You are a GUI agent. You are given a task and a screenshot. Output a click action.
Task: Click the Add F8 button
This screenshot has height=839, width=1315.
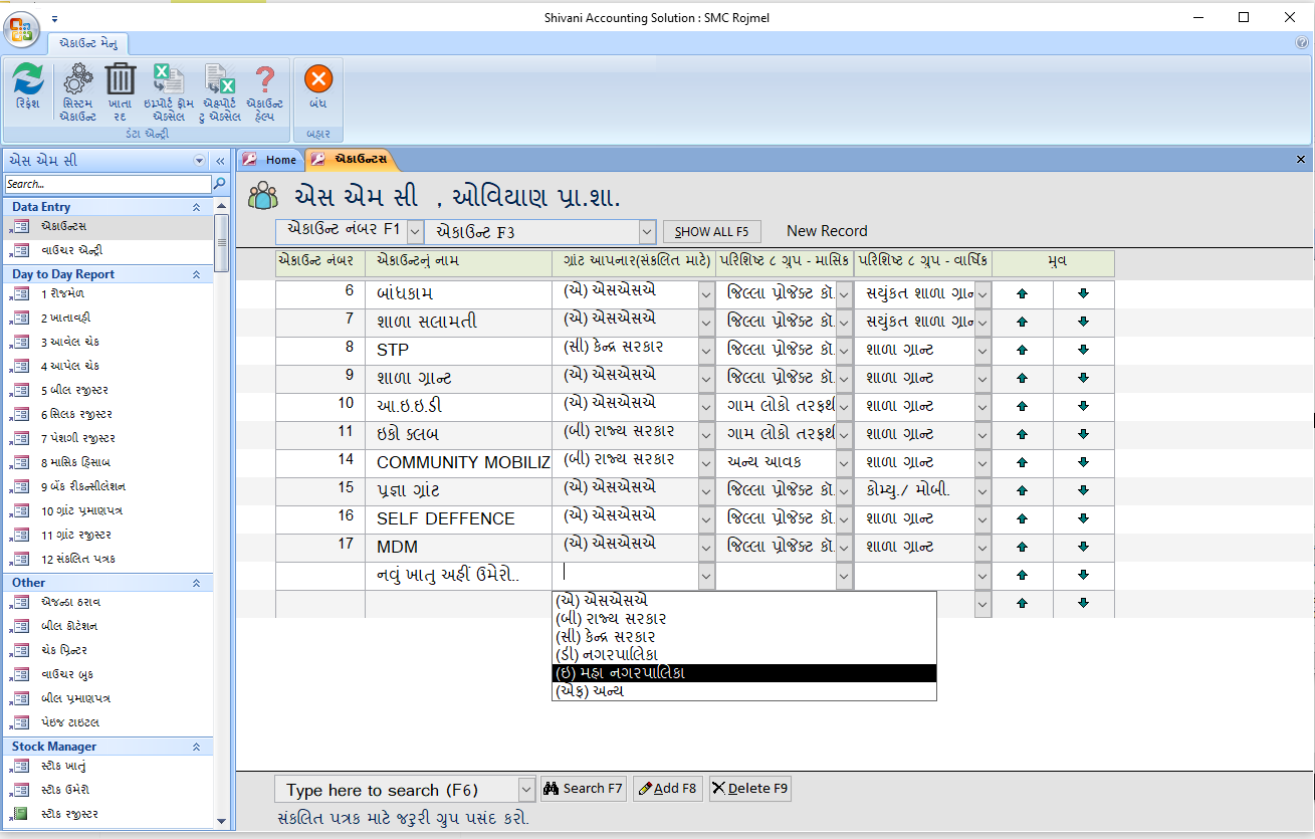pos(667,788)
